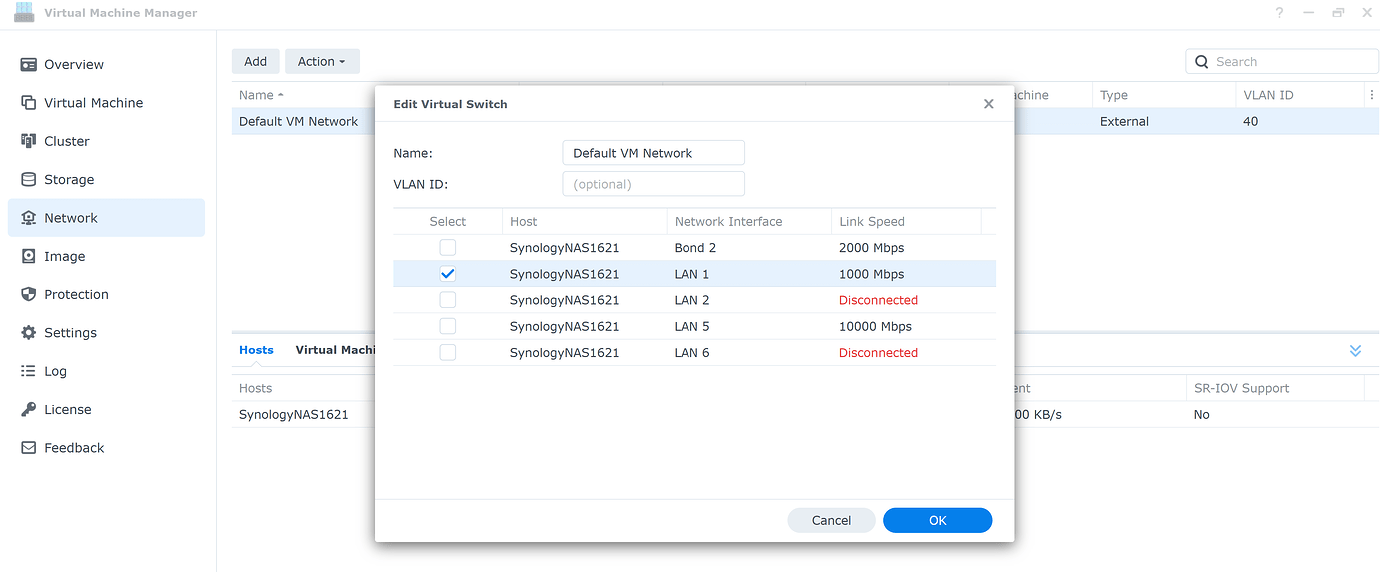Close the Edit Virtual Switch dialog

(988, 104)
